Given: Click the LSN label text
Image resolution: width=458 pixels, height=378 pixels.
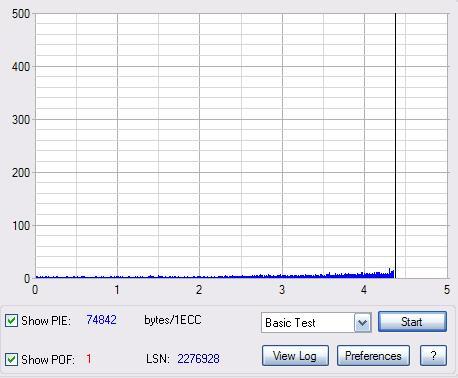Looking at the screenshot, I should point(158,359).
